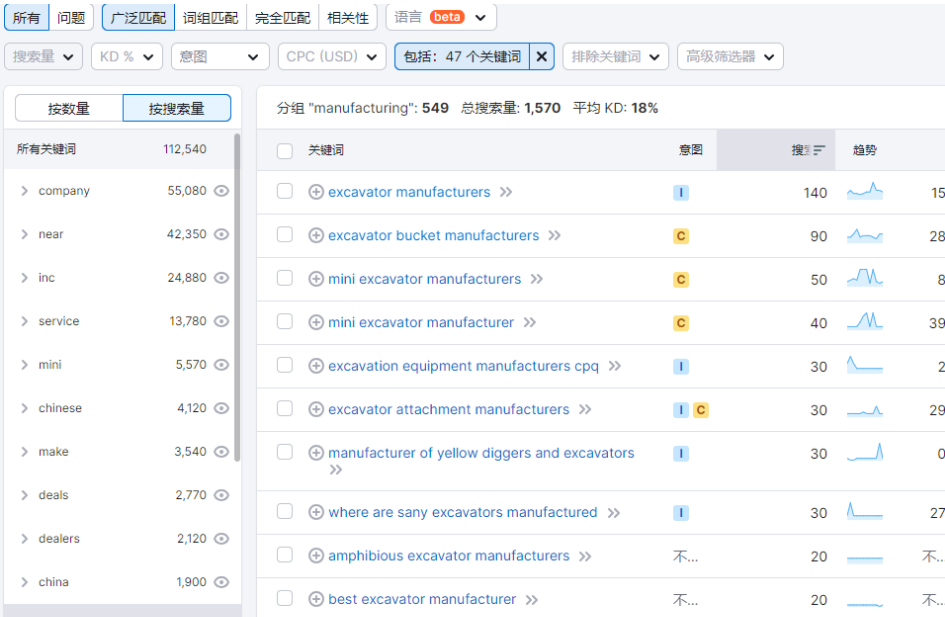Toggle eye icon for company keyword group
This screenshot has width=945, height=617.
[x=222, y=190]
